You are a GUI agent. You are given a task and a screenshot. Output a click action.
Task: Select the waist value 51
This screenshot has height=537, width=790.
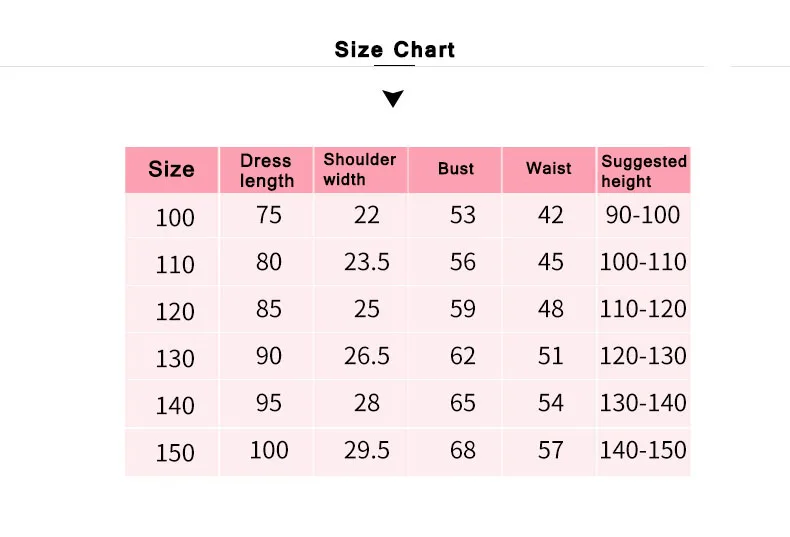[551, 356]
